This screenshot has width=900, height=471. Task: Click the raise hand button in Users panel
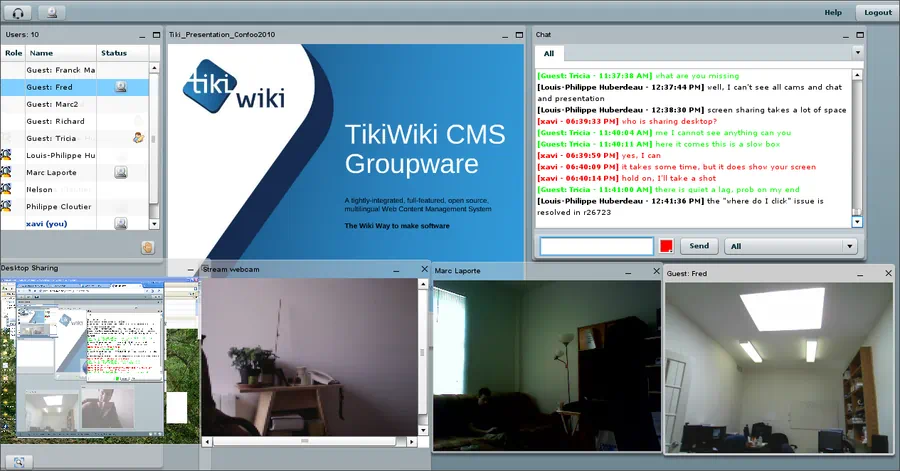click(148, 248)
